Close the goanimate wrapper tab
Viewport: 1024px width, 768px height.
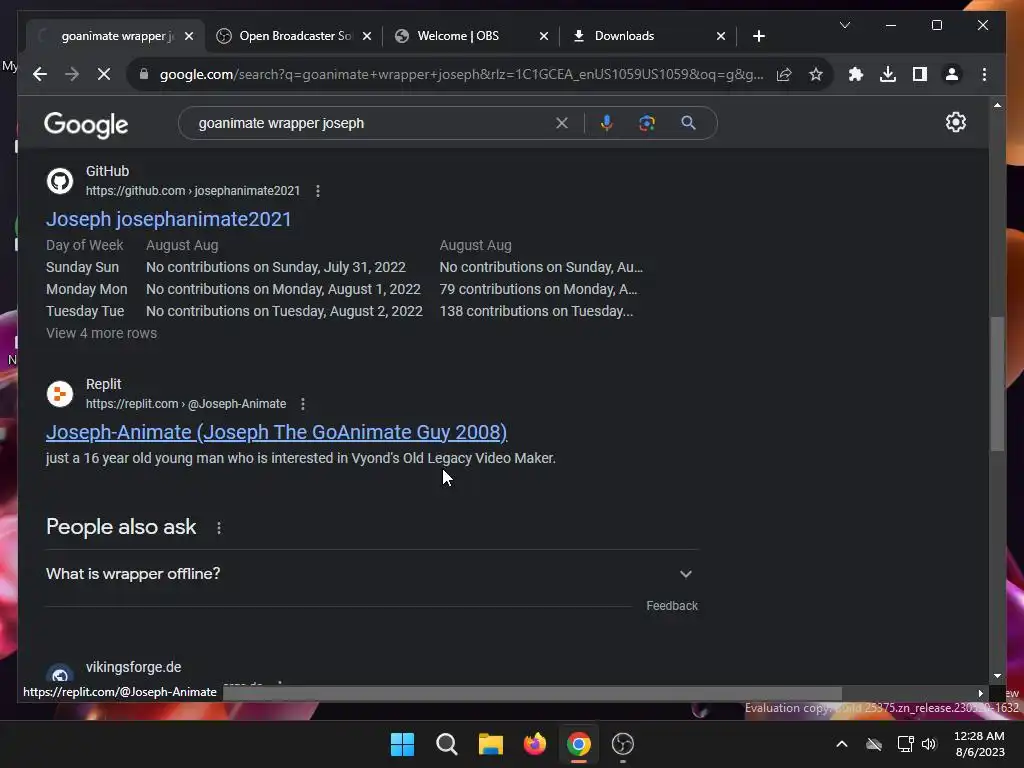point(189,36)
